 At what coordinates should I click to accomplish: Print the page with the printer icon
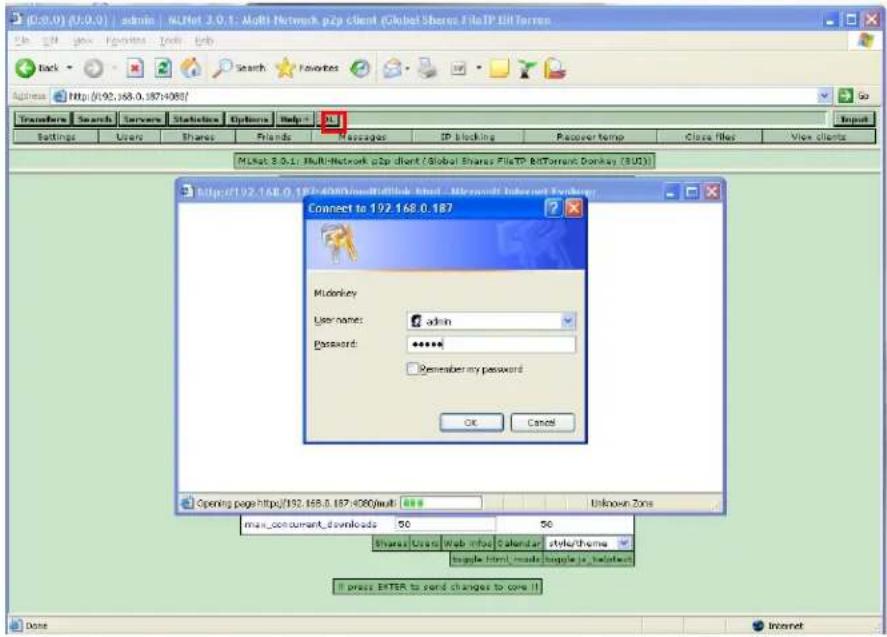point(428,68)
